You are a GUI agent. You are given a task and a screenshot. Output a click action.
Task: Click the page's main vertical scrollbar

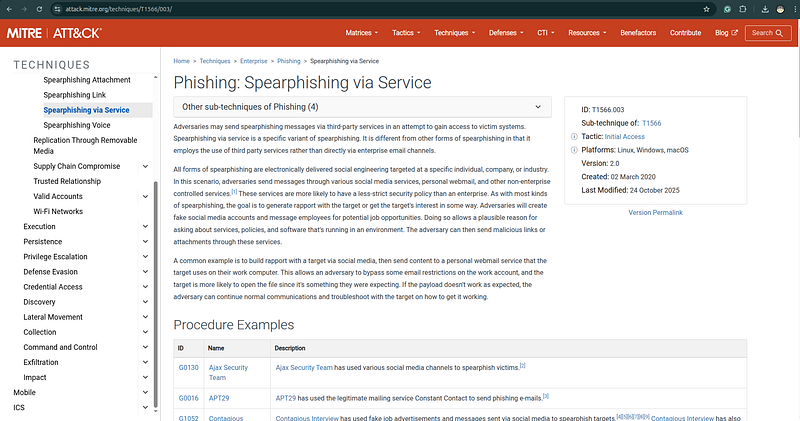(x=797, y=92)
